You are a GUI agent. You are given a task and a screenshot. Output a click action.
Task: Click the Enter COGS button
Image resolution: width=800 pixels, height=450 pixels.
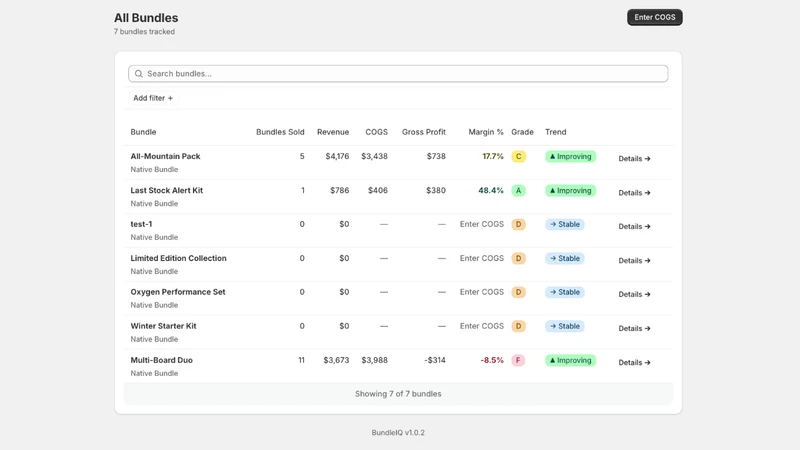point(655,17)
